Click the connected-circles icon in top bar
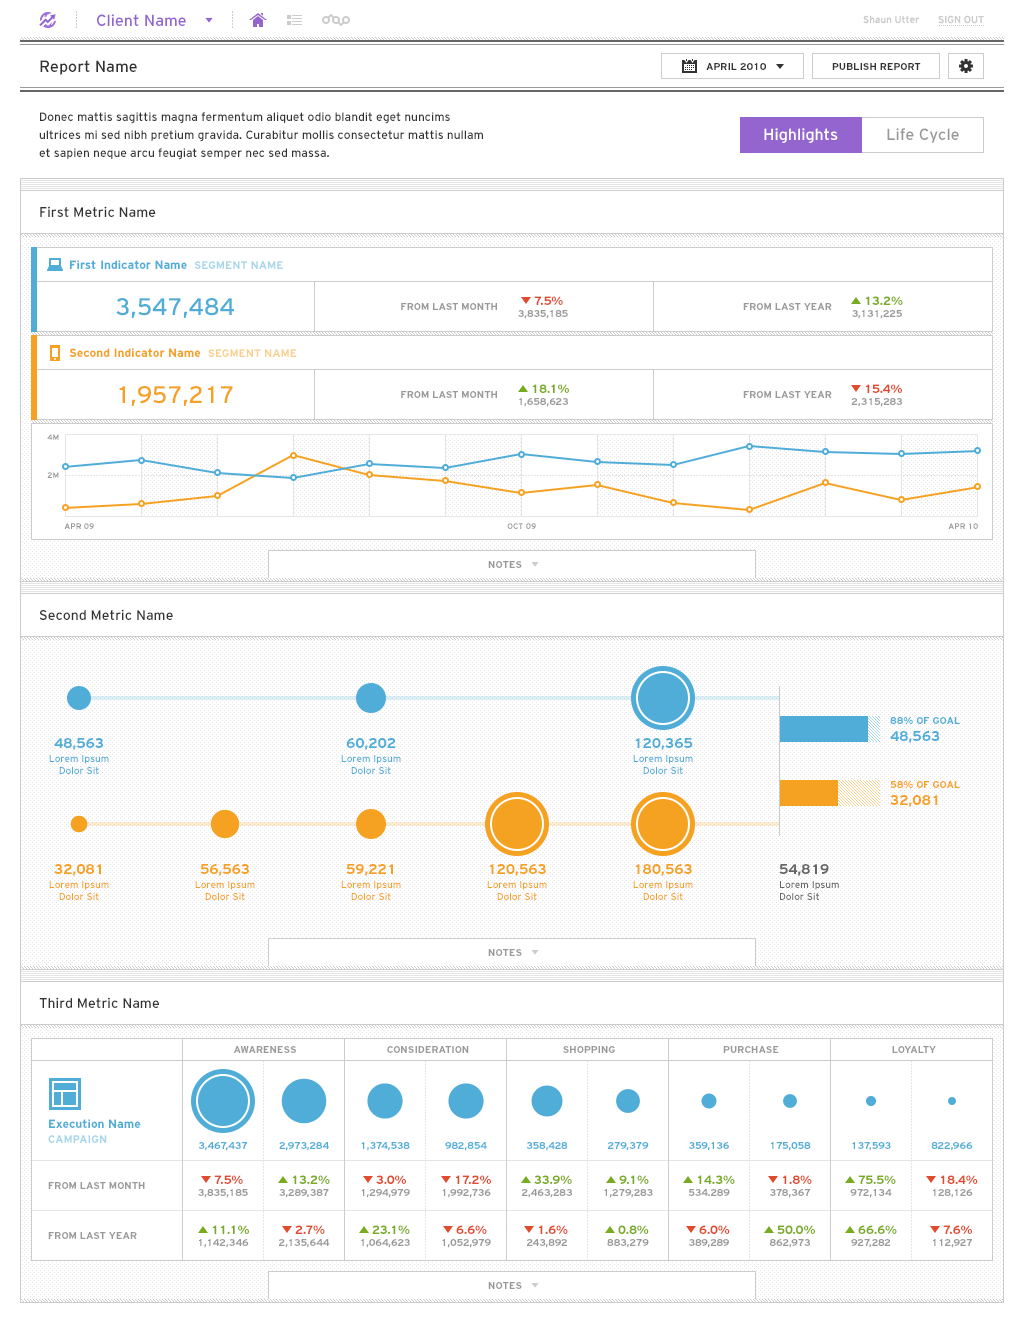Viewport: 1024px width, 1323px height. point(336,20)
